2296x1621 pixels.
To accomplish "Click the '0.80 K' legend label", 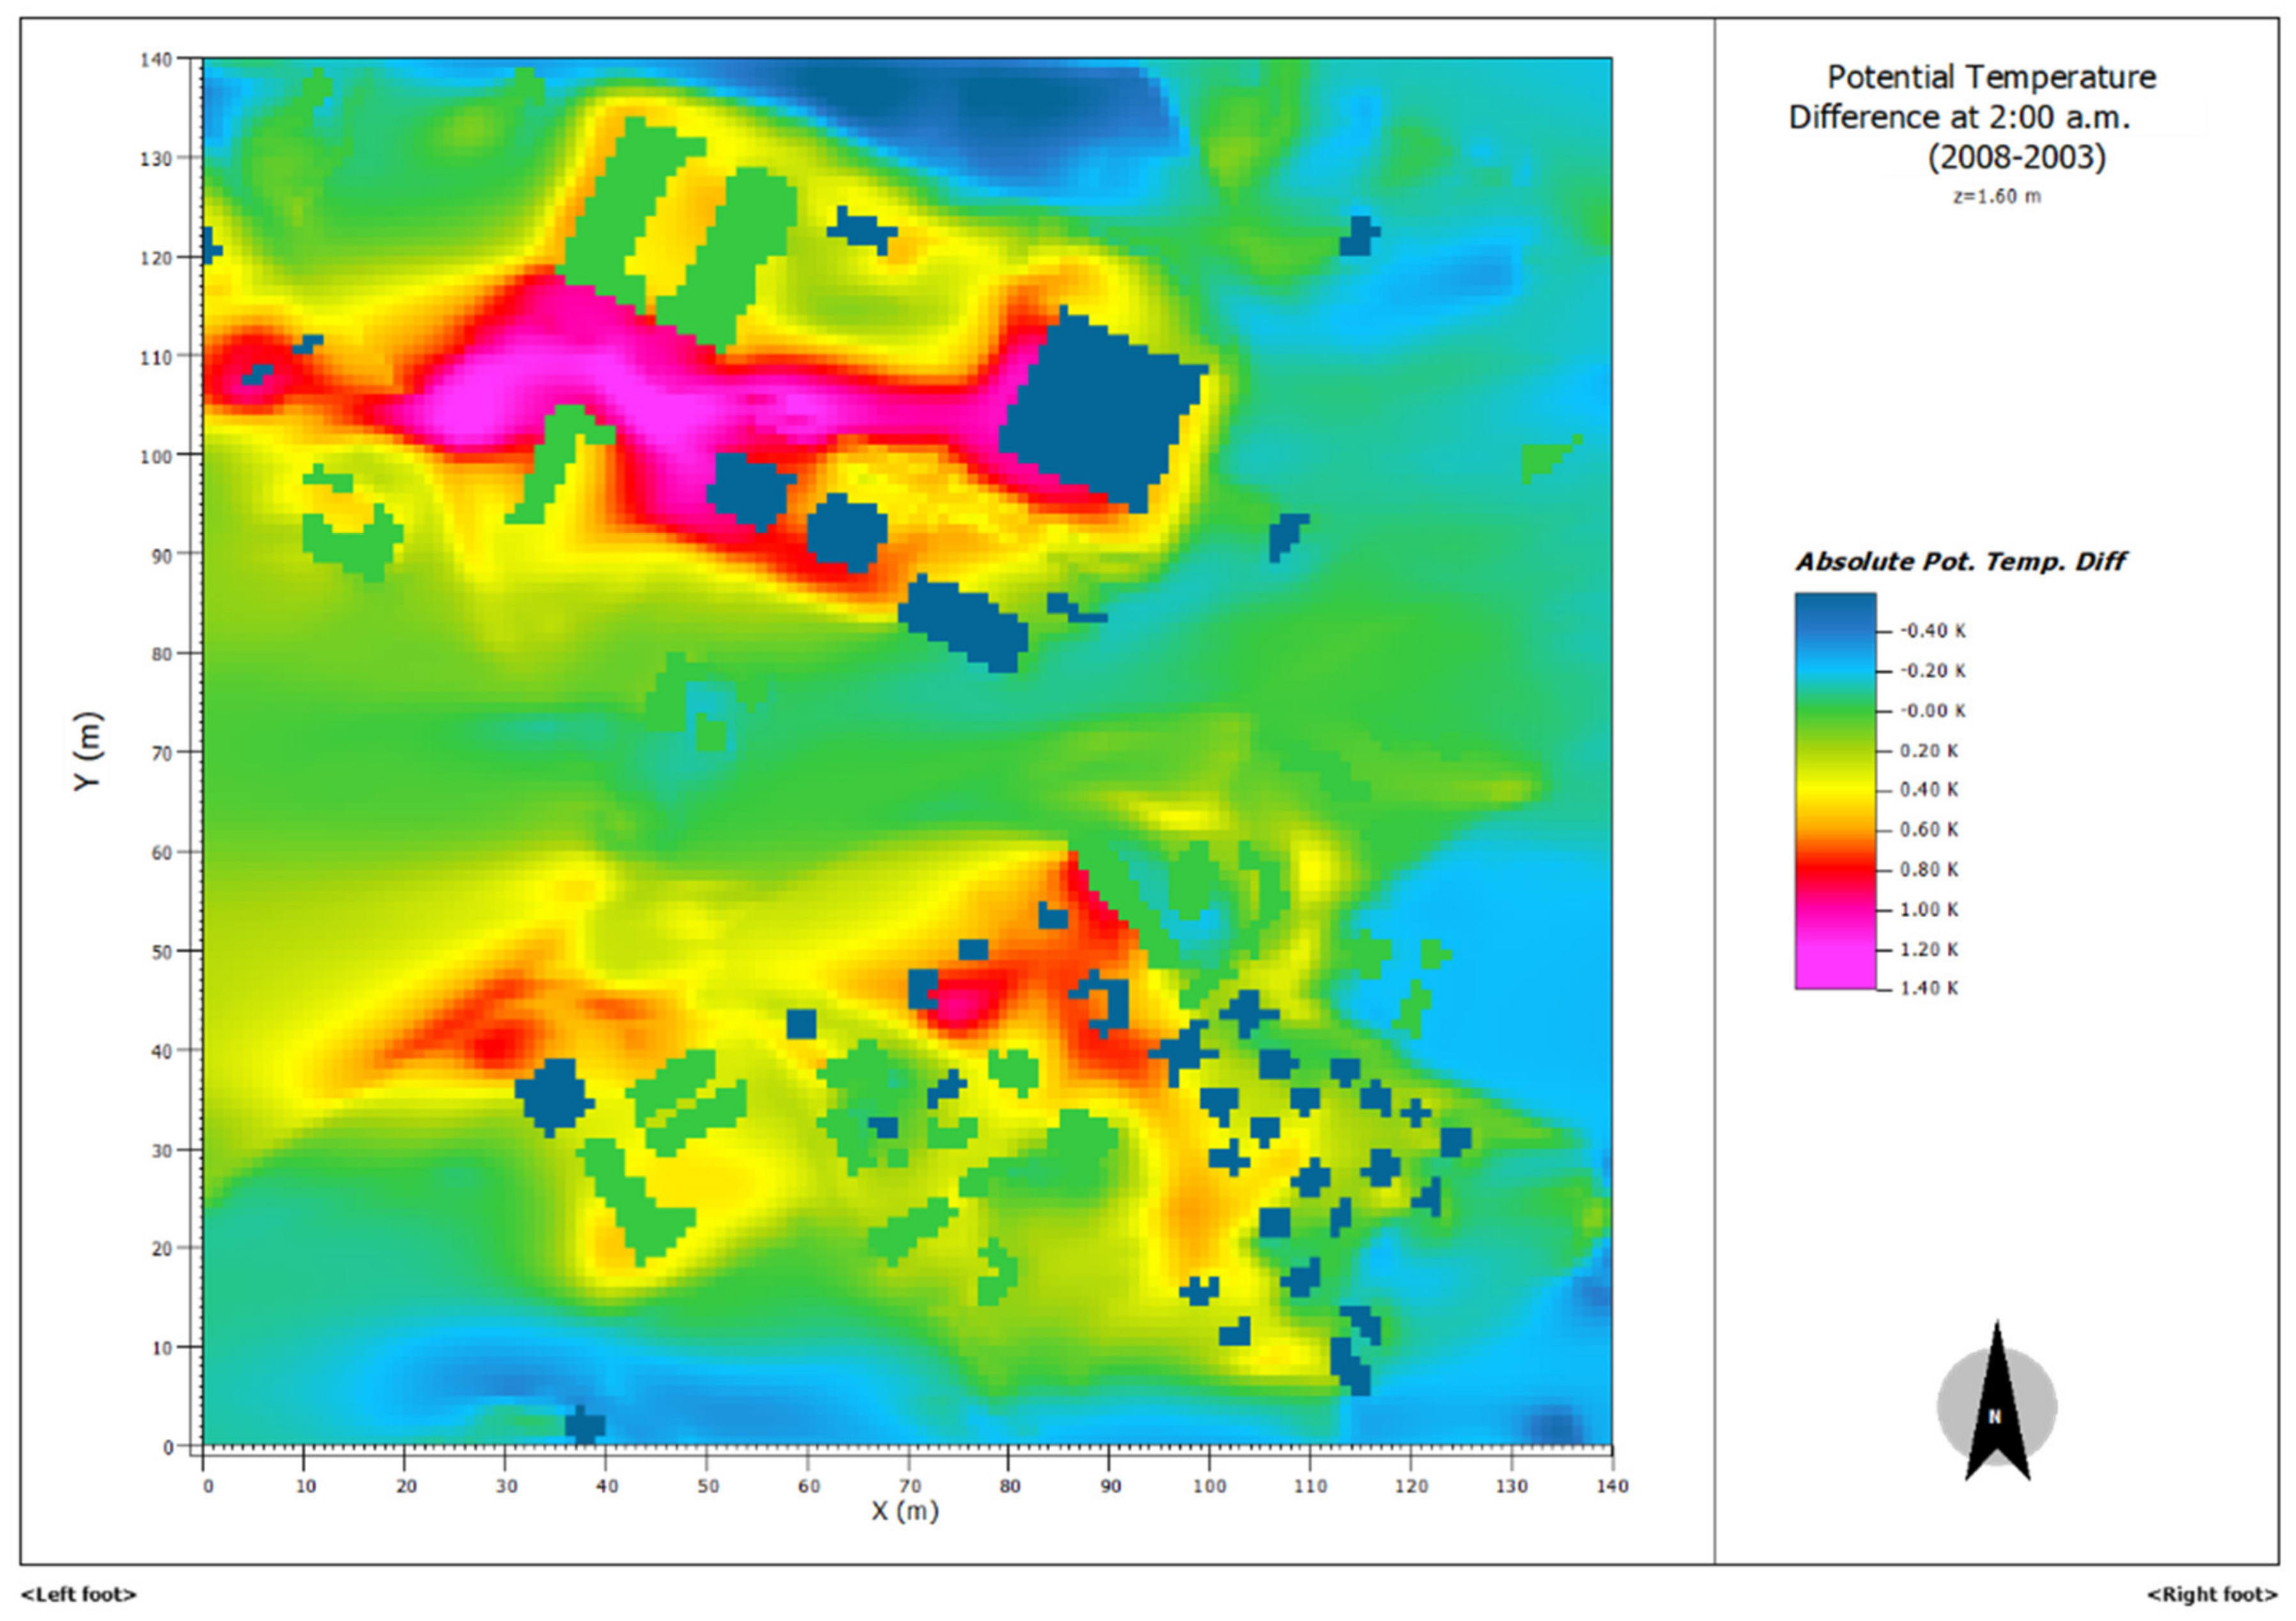I will 1929,870.
